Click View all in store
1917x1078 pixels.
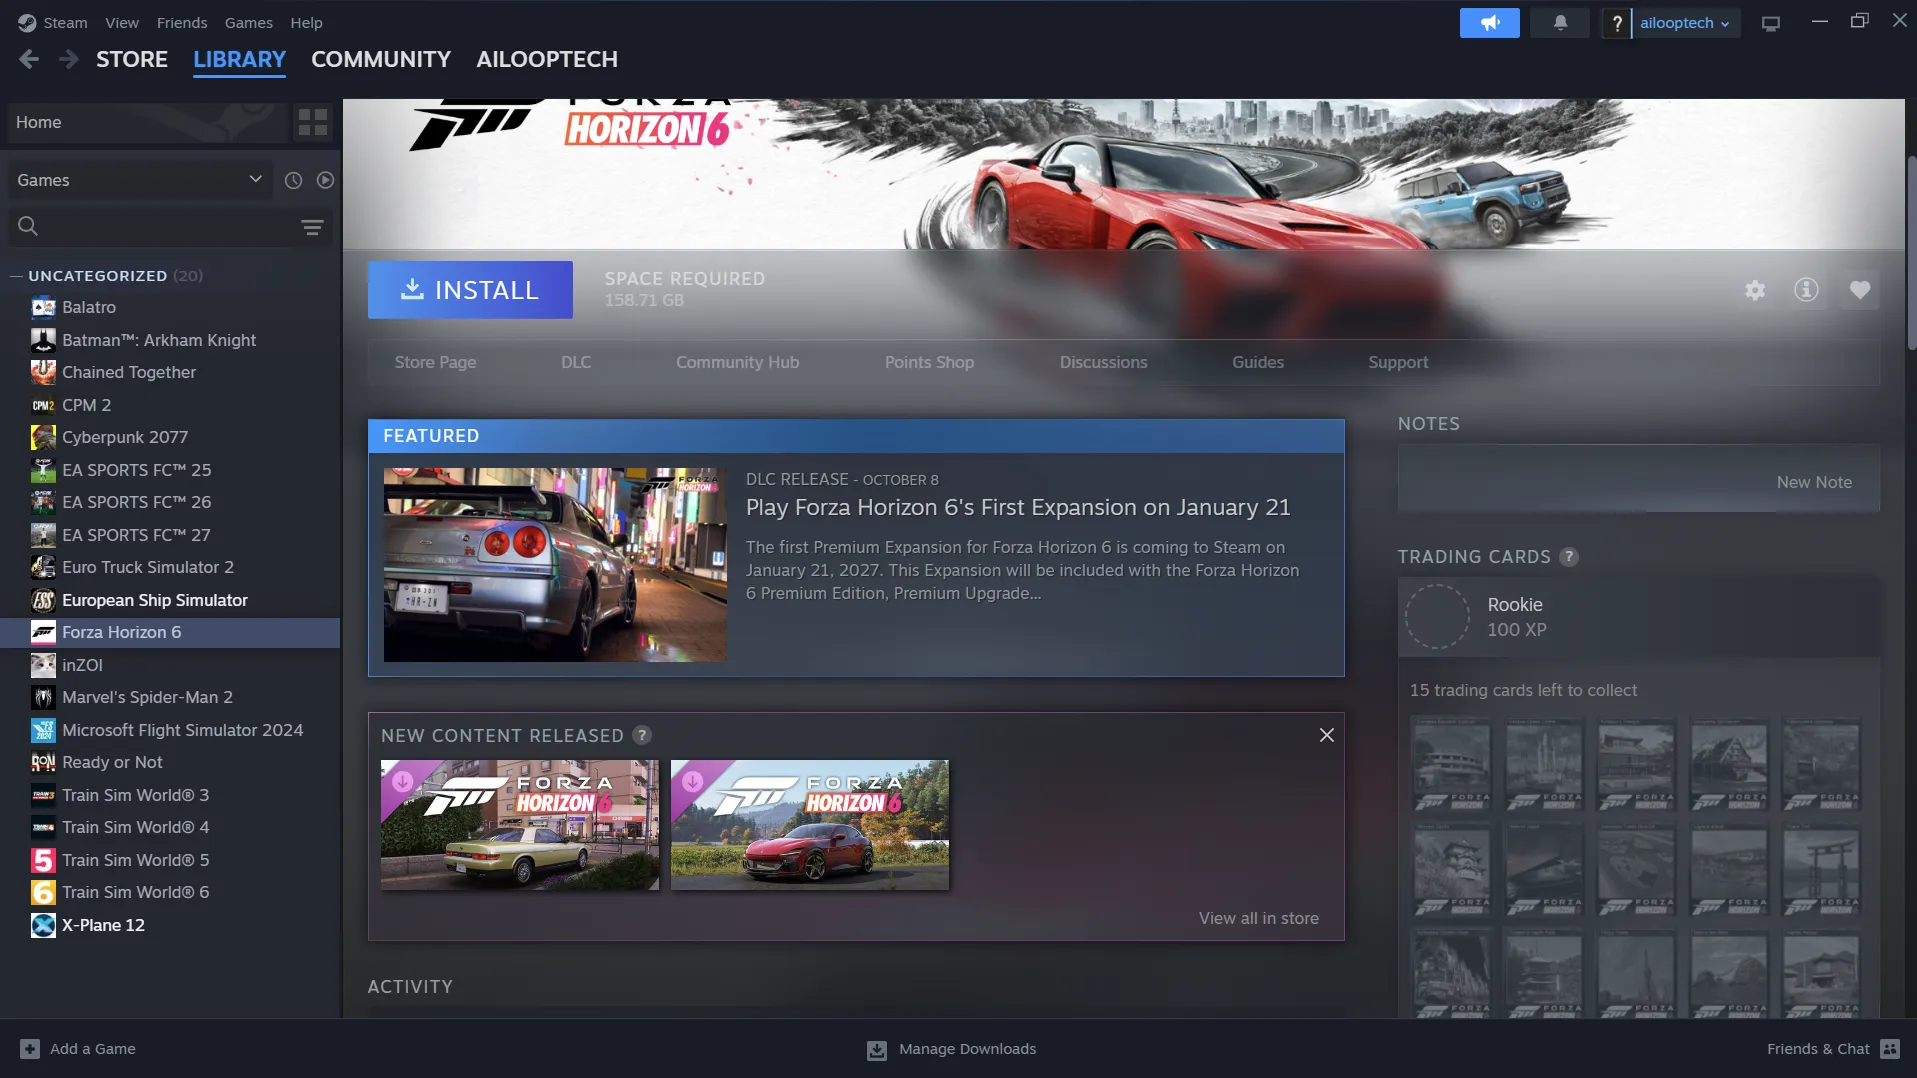pyautogui.click(x=1258, y=918)
